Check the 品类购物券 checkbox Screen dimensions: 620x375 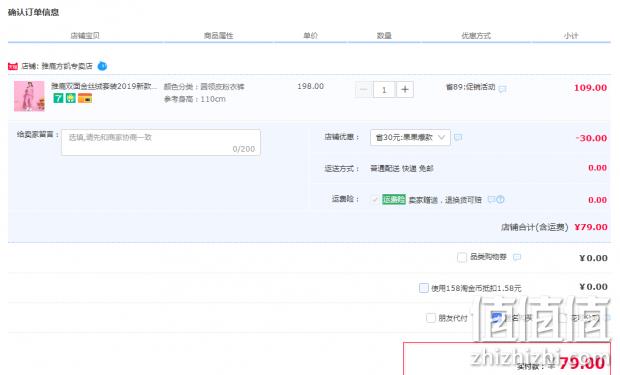(x=461, y=257)
